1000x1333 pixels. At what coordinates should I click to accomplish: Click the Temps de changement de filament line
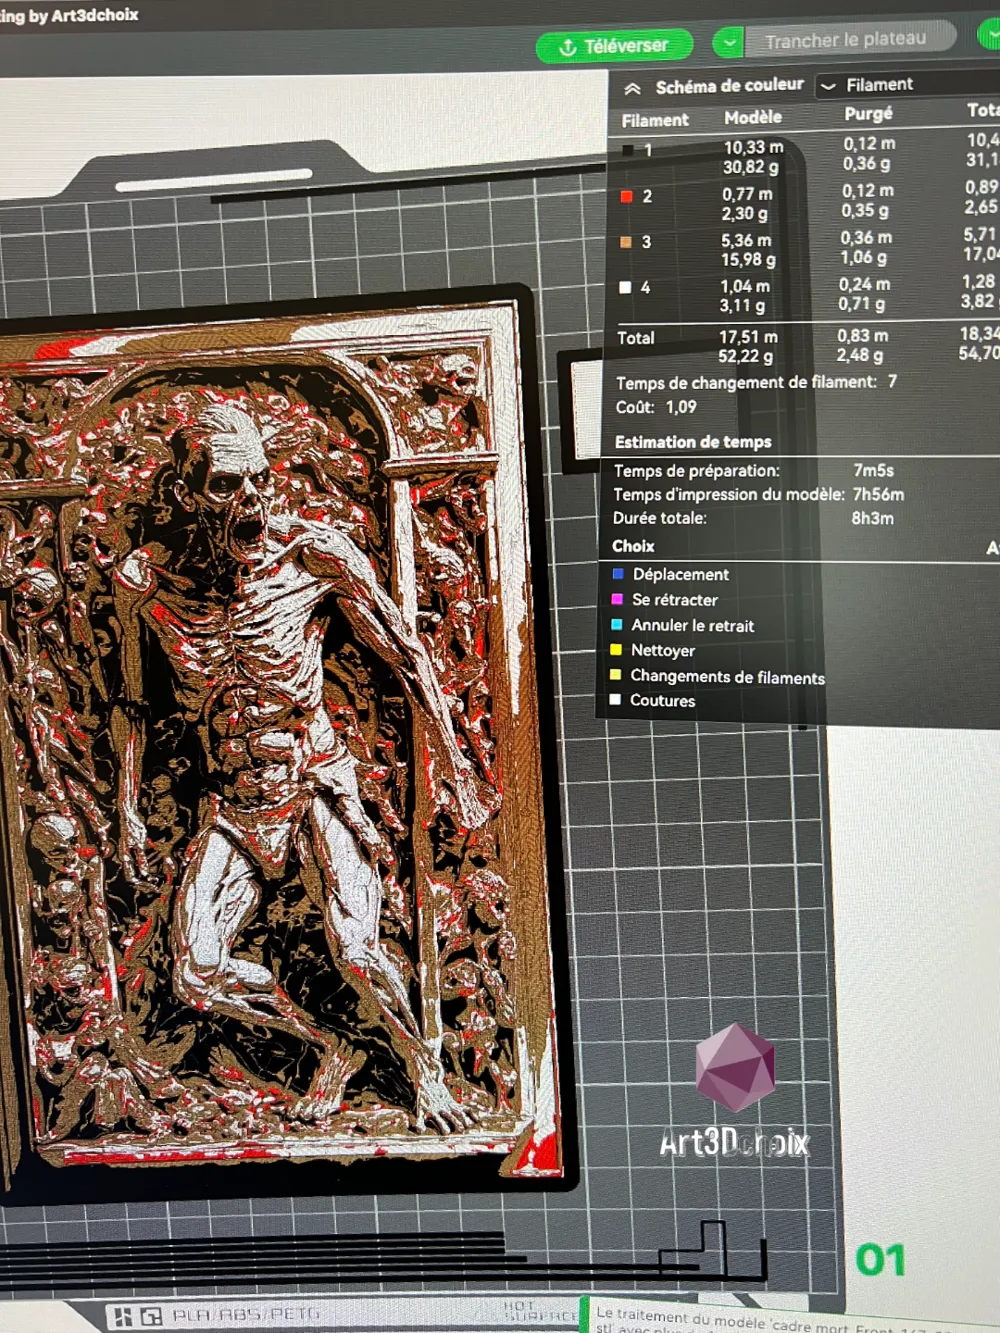point(756,382)
